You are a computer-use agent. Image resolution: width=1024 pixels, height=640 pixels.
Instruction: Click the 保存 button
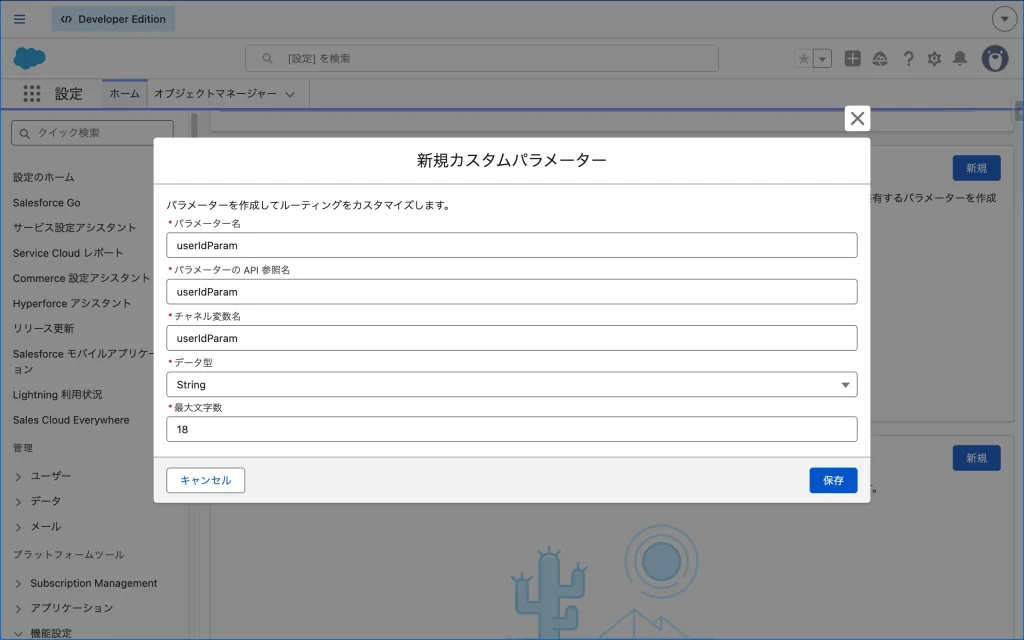[x=833, y=480]
